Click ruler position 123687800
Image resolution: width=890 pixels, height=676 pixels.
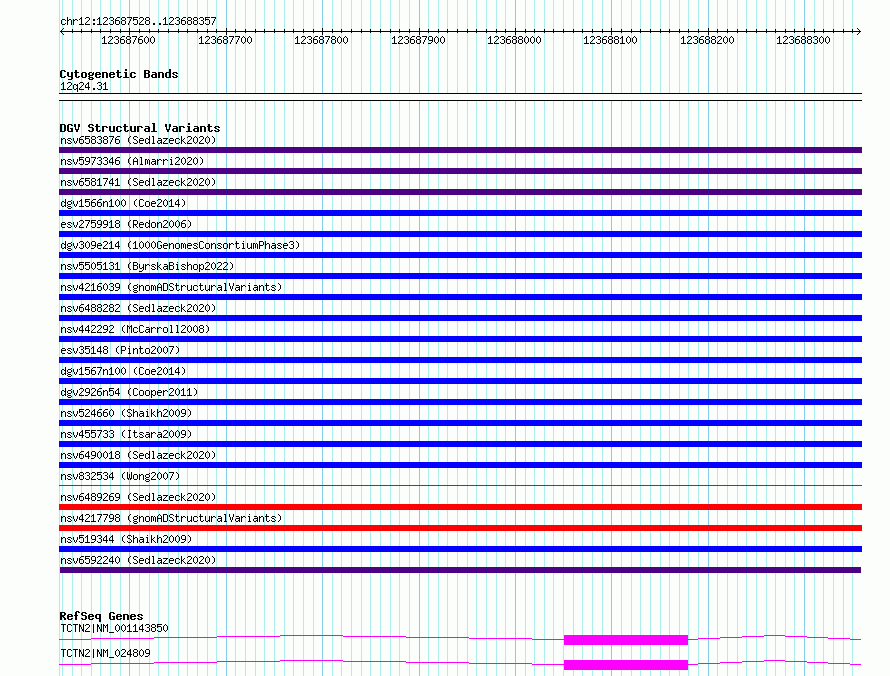click(321, 40)
